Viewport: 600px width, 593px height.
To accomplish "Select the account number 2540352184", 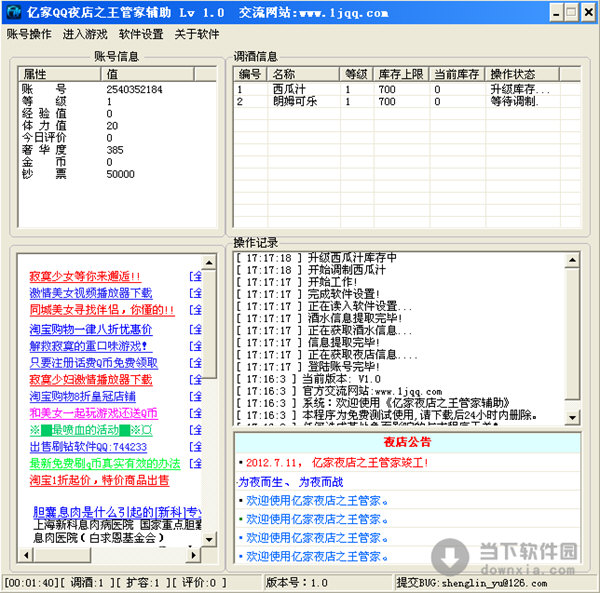I will pos(134,90).
